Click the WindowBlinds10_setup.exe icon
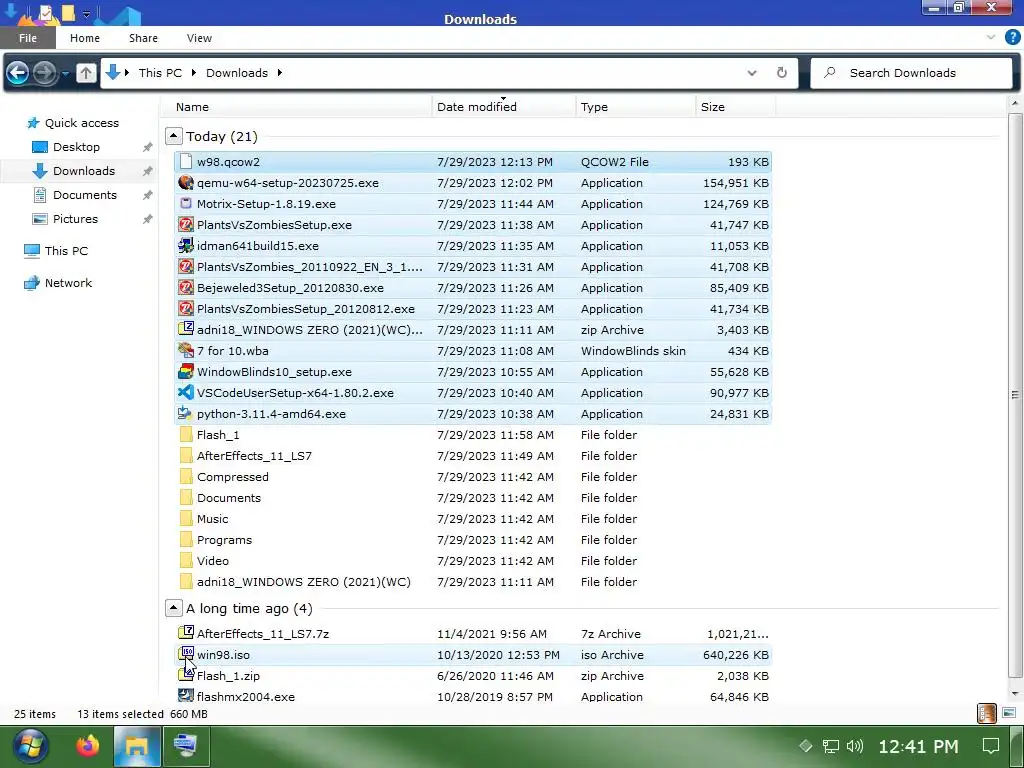The height and width of the screenshot is (768, 1024). point(185,372)
